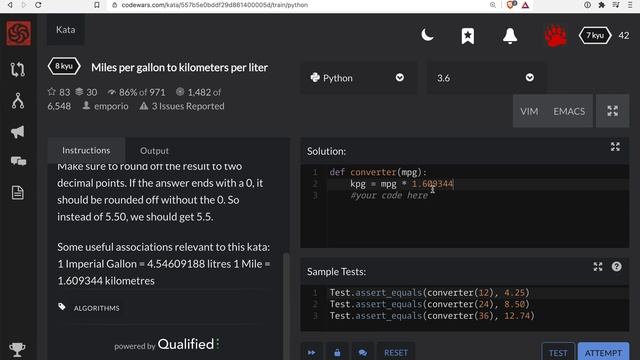Open the megaphone announcements sidebar icon
The height and width of the screenshot is (360, 640).
pyautogui.click(x=18, y=131)
